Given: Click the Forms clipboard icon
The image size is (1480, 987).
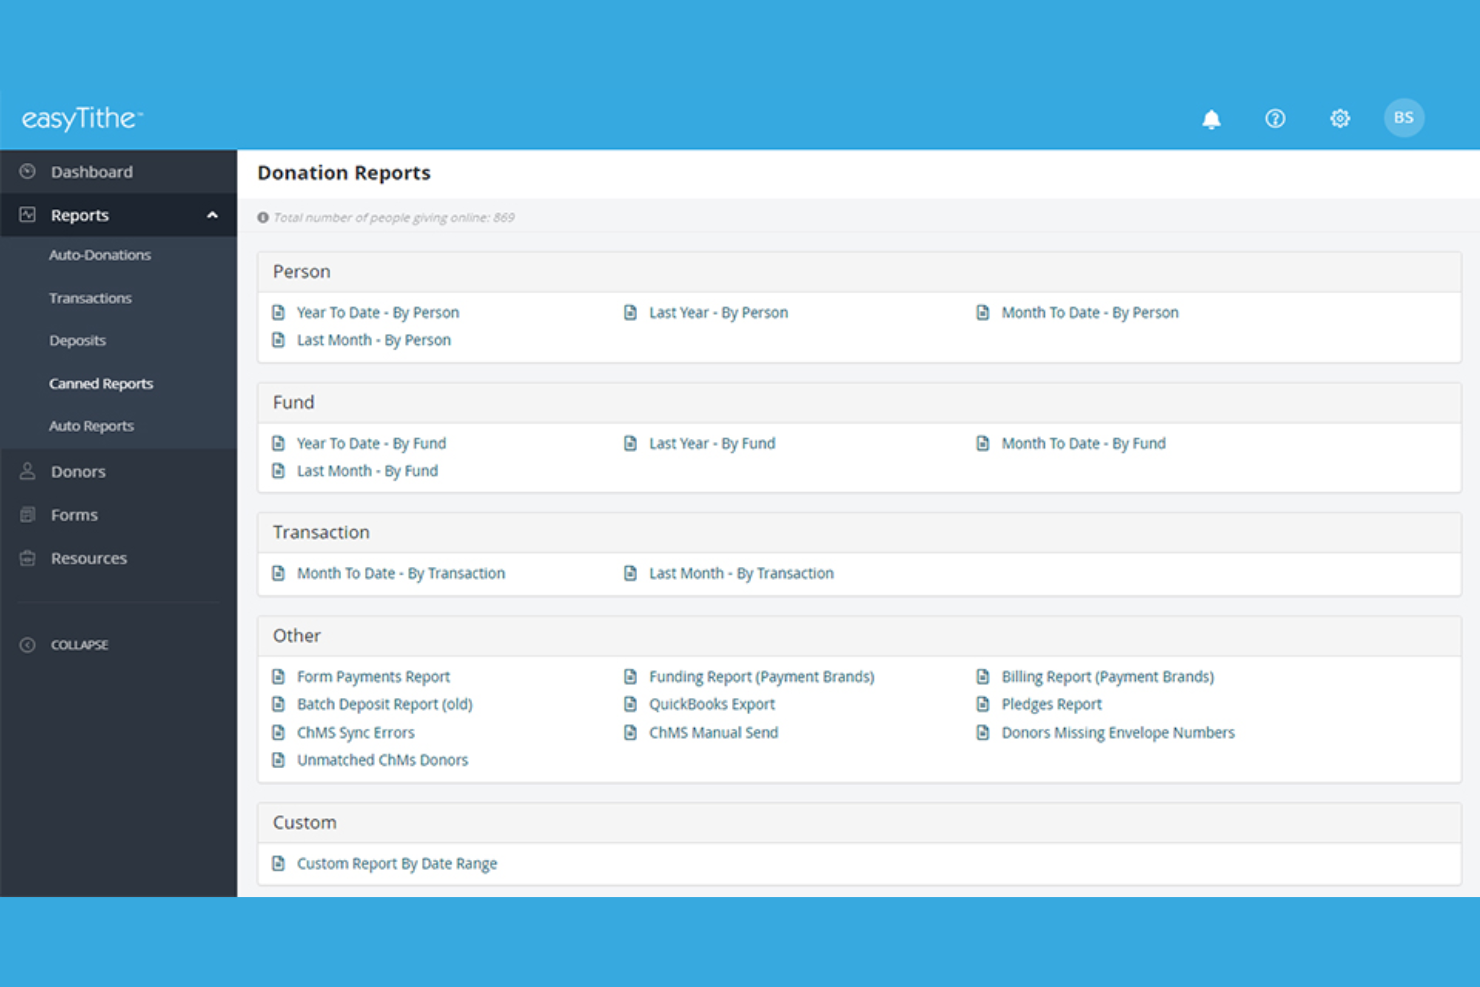Looking at the screenshot, I should [x=27, y=514].
